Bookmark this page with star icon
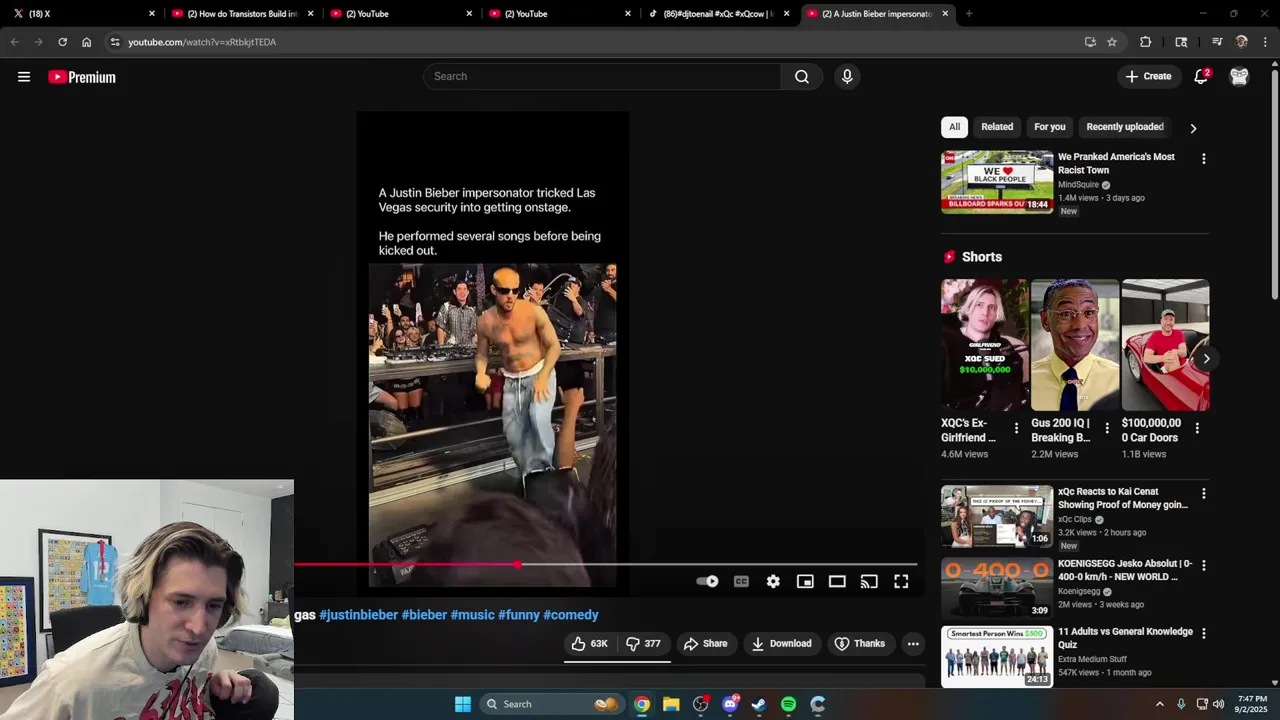This screenshot has width=1280, height=720. pyautogui.click(x=1112, y=42)
